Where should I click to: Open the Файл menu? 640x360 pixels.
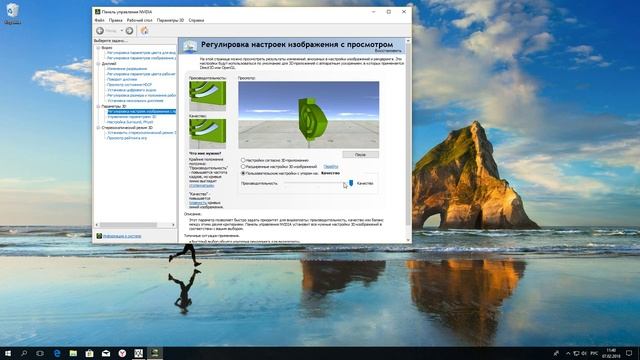tap(99, 20)
